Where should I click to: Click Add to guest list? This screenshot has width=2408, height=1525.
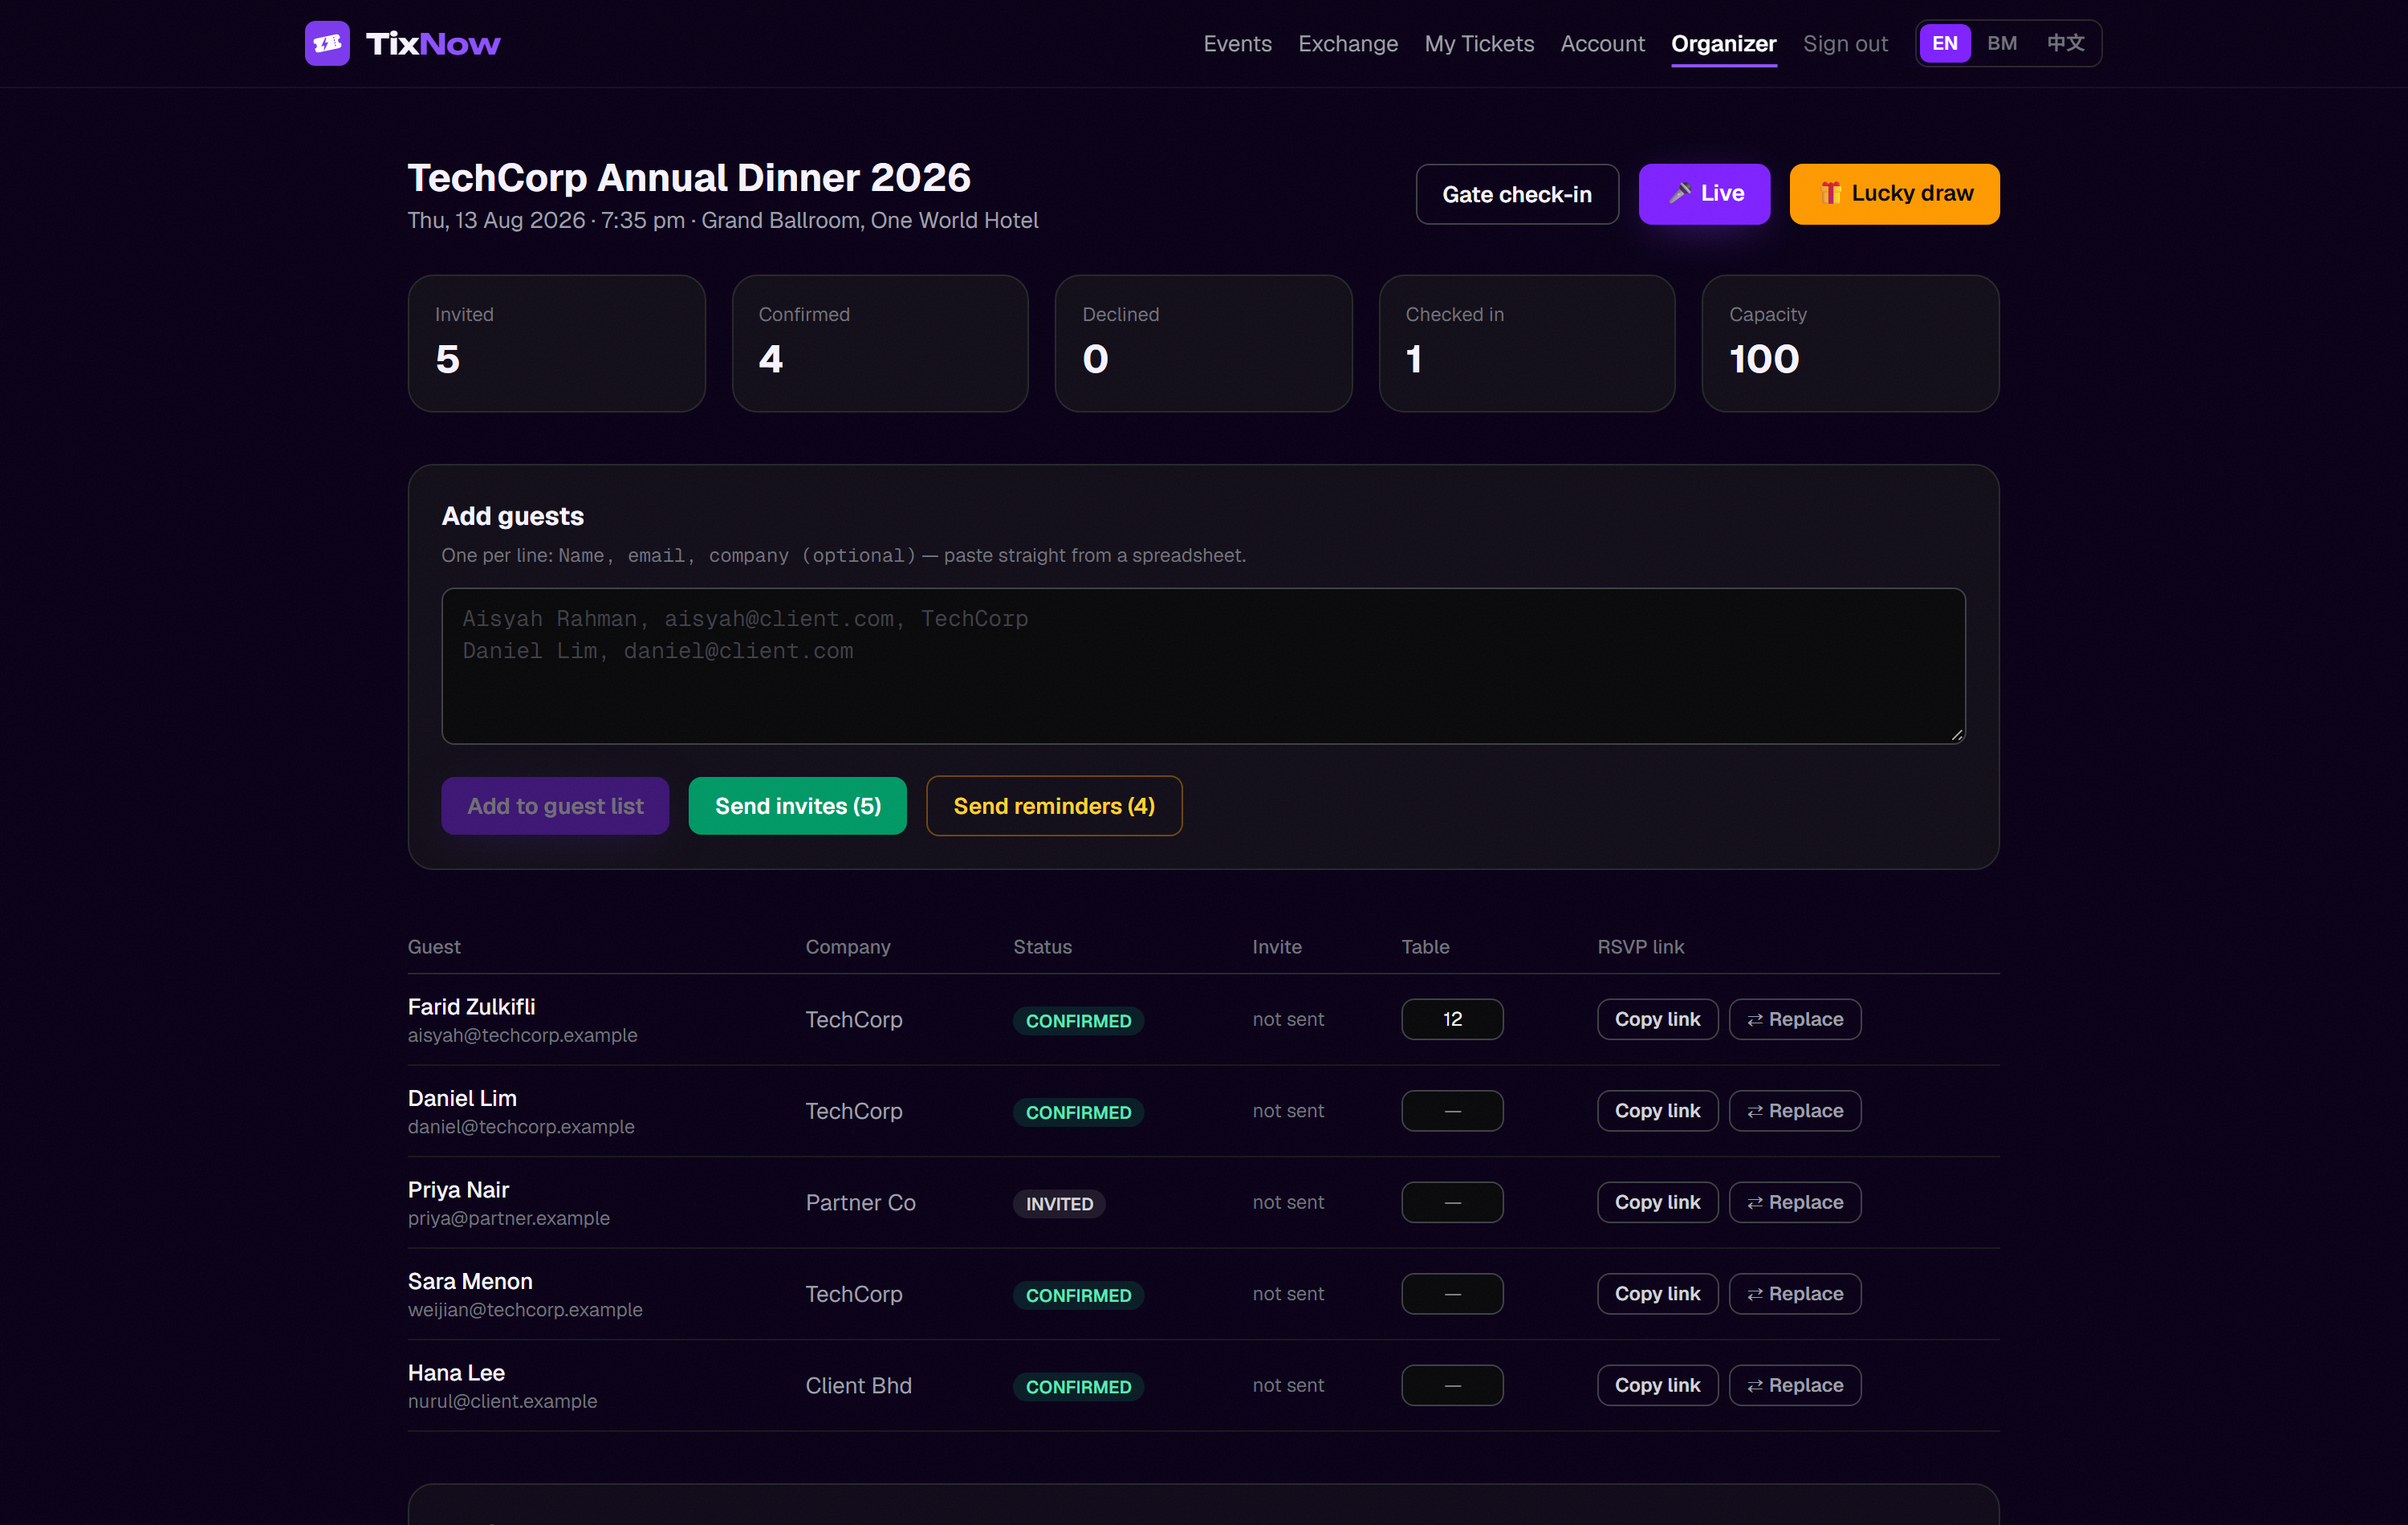[555, 806]
